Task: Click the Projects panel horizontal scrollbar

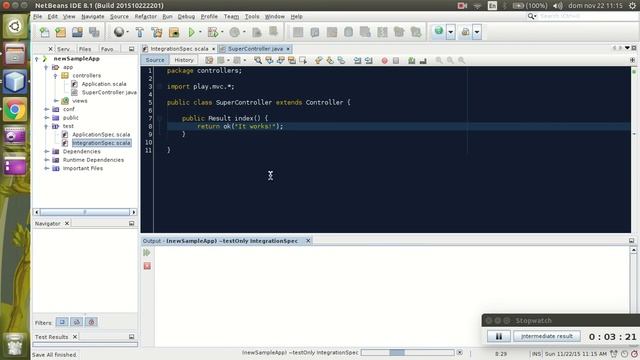Action: coord(85,212)
